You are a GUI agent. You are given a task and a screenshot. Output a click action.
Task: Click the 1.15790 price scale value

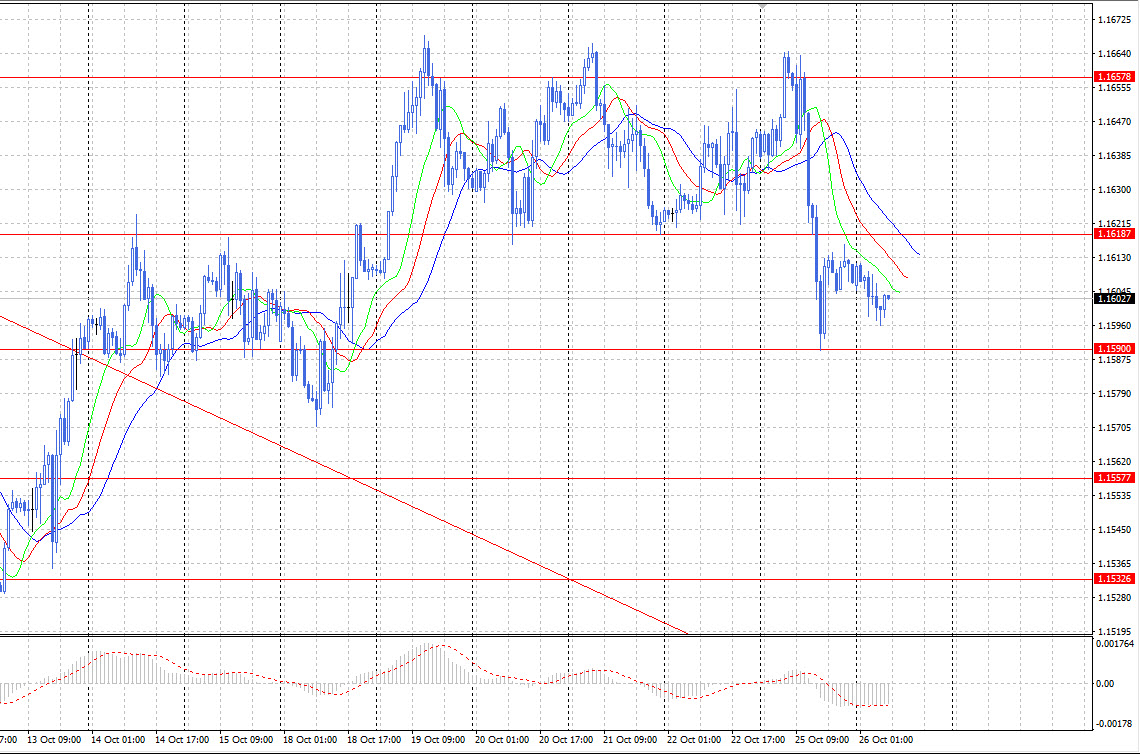pyautogui.click(x=1114, y=393)
